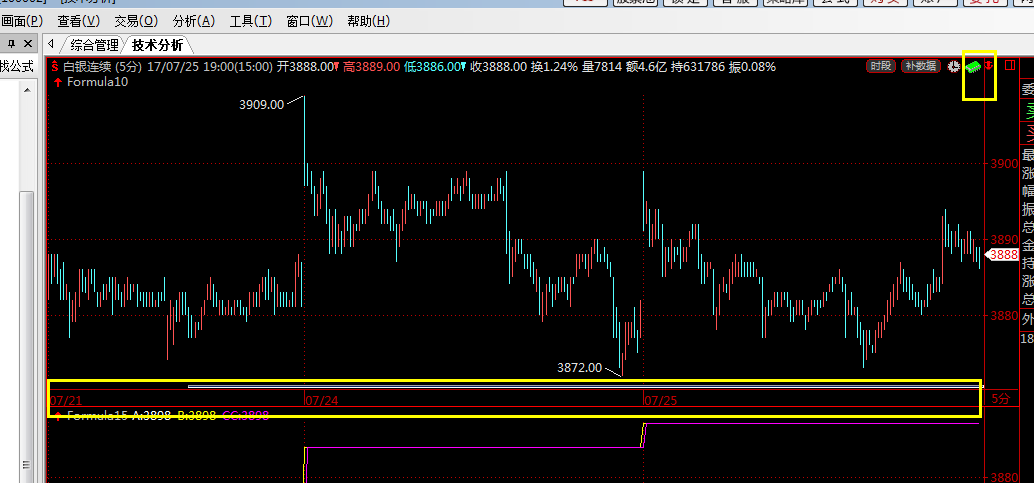Click the magenta CC:3898 indicator value
Screen dimensions: 1034x483
pos(245,415)
